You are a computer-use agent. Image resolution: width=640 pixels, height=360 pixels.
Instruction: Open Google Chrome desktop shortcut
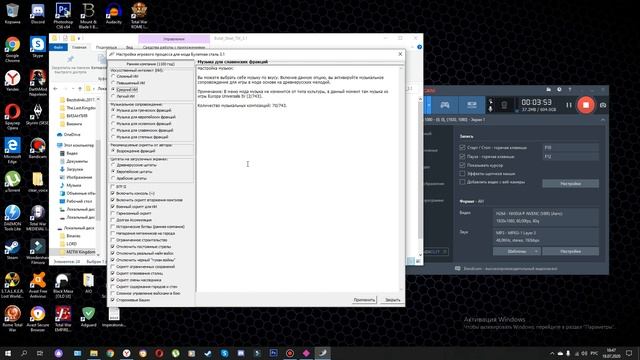(12, 49)
